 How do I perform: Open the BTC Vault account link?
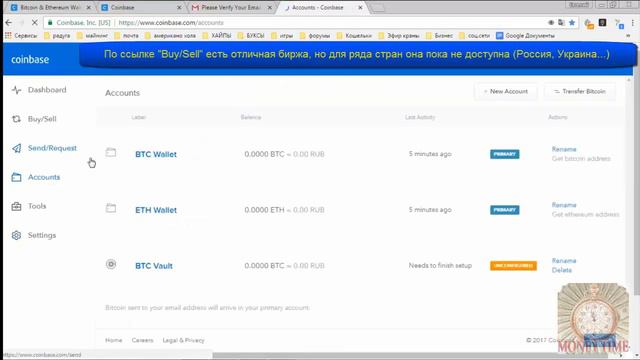tap(154, 266)
